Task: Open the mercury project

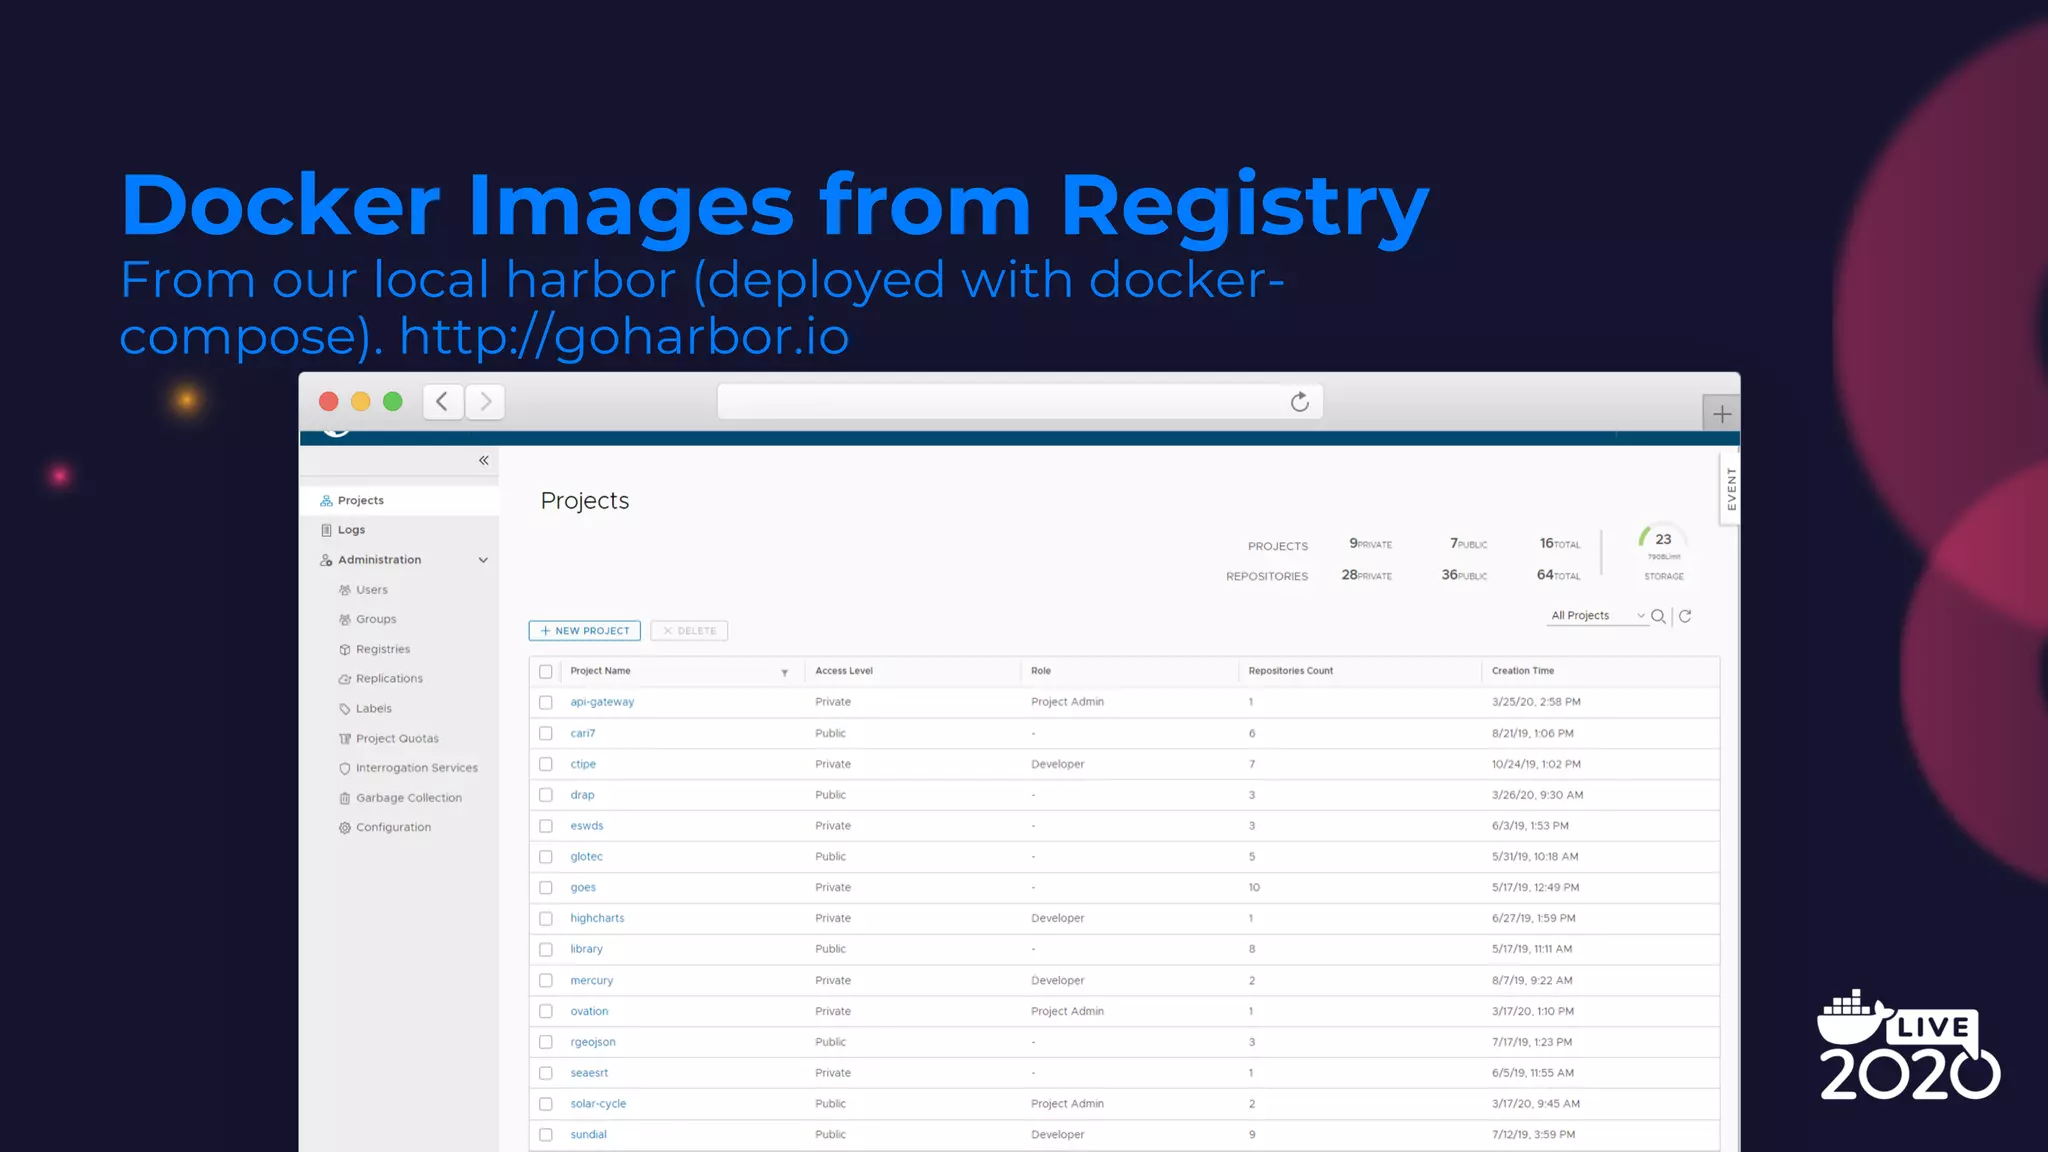Action: tap(592, 981)
